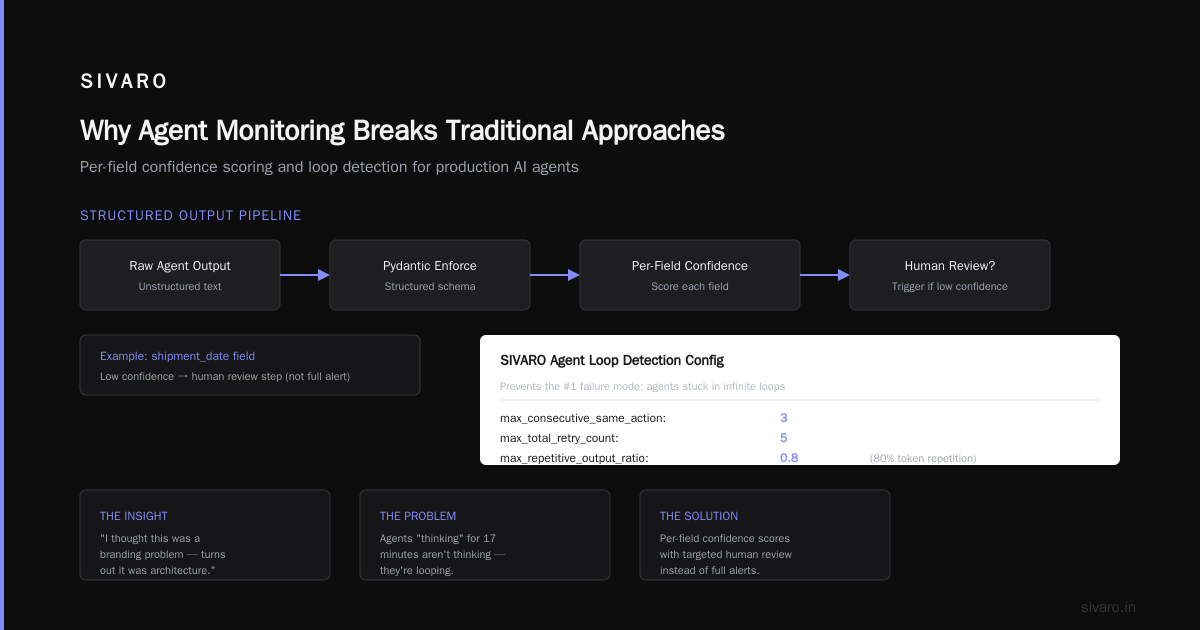The height and width of the screenshot is (630, 1200).
Task: Click 'Example: shipment_date field' text
Action: pos(177,356)
